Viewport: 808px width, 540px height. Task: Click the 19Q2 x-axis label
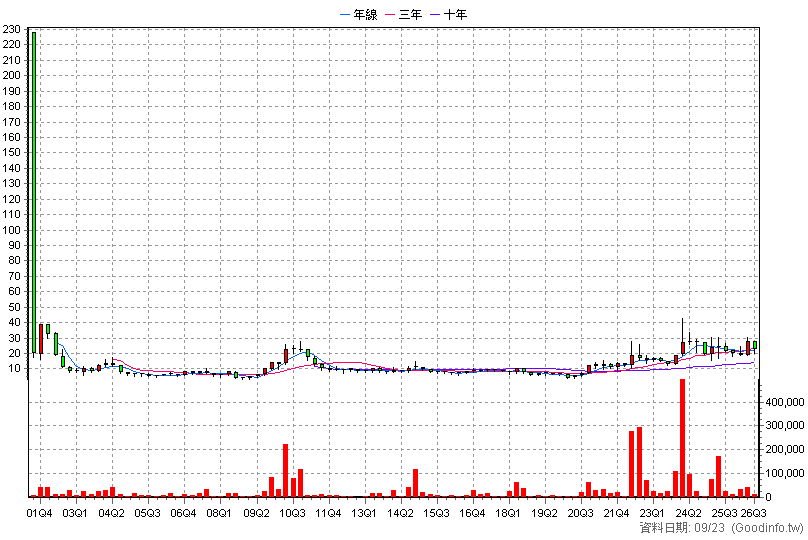coord(544,513)
